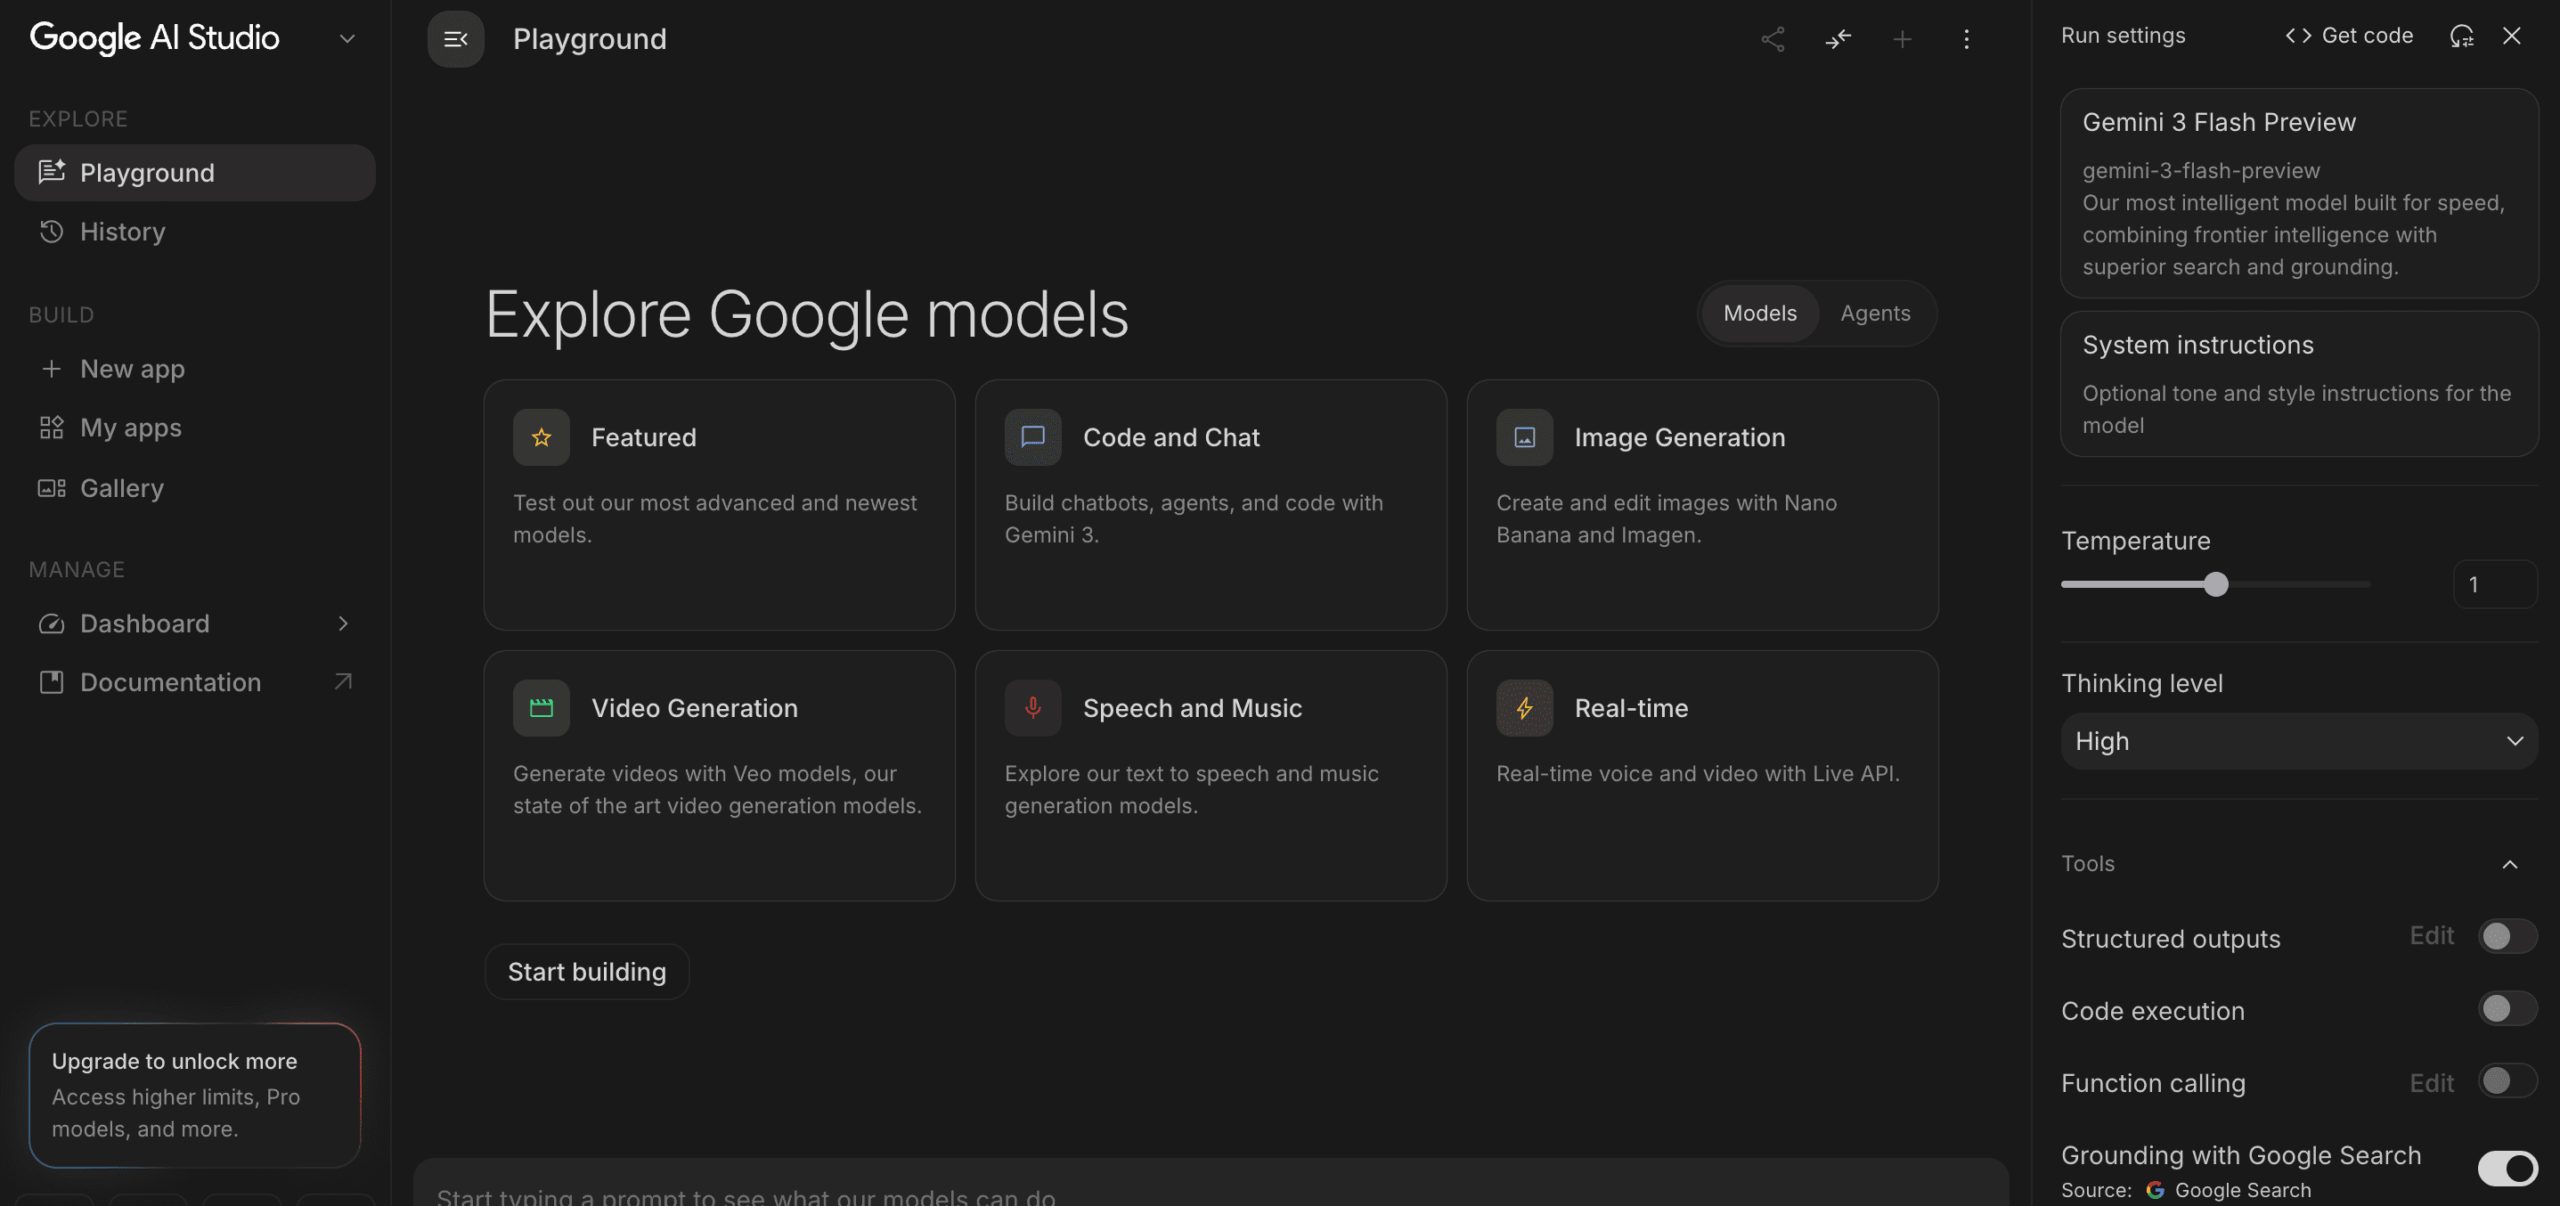Click Edit next to Structured outputs
2560x1206 pixels.
2431,936
